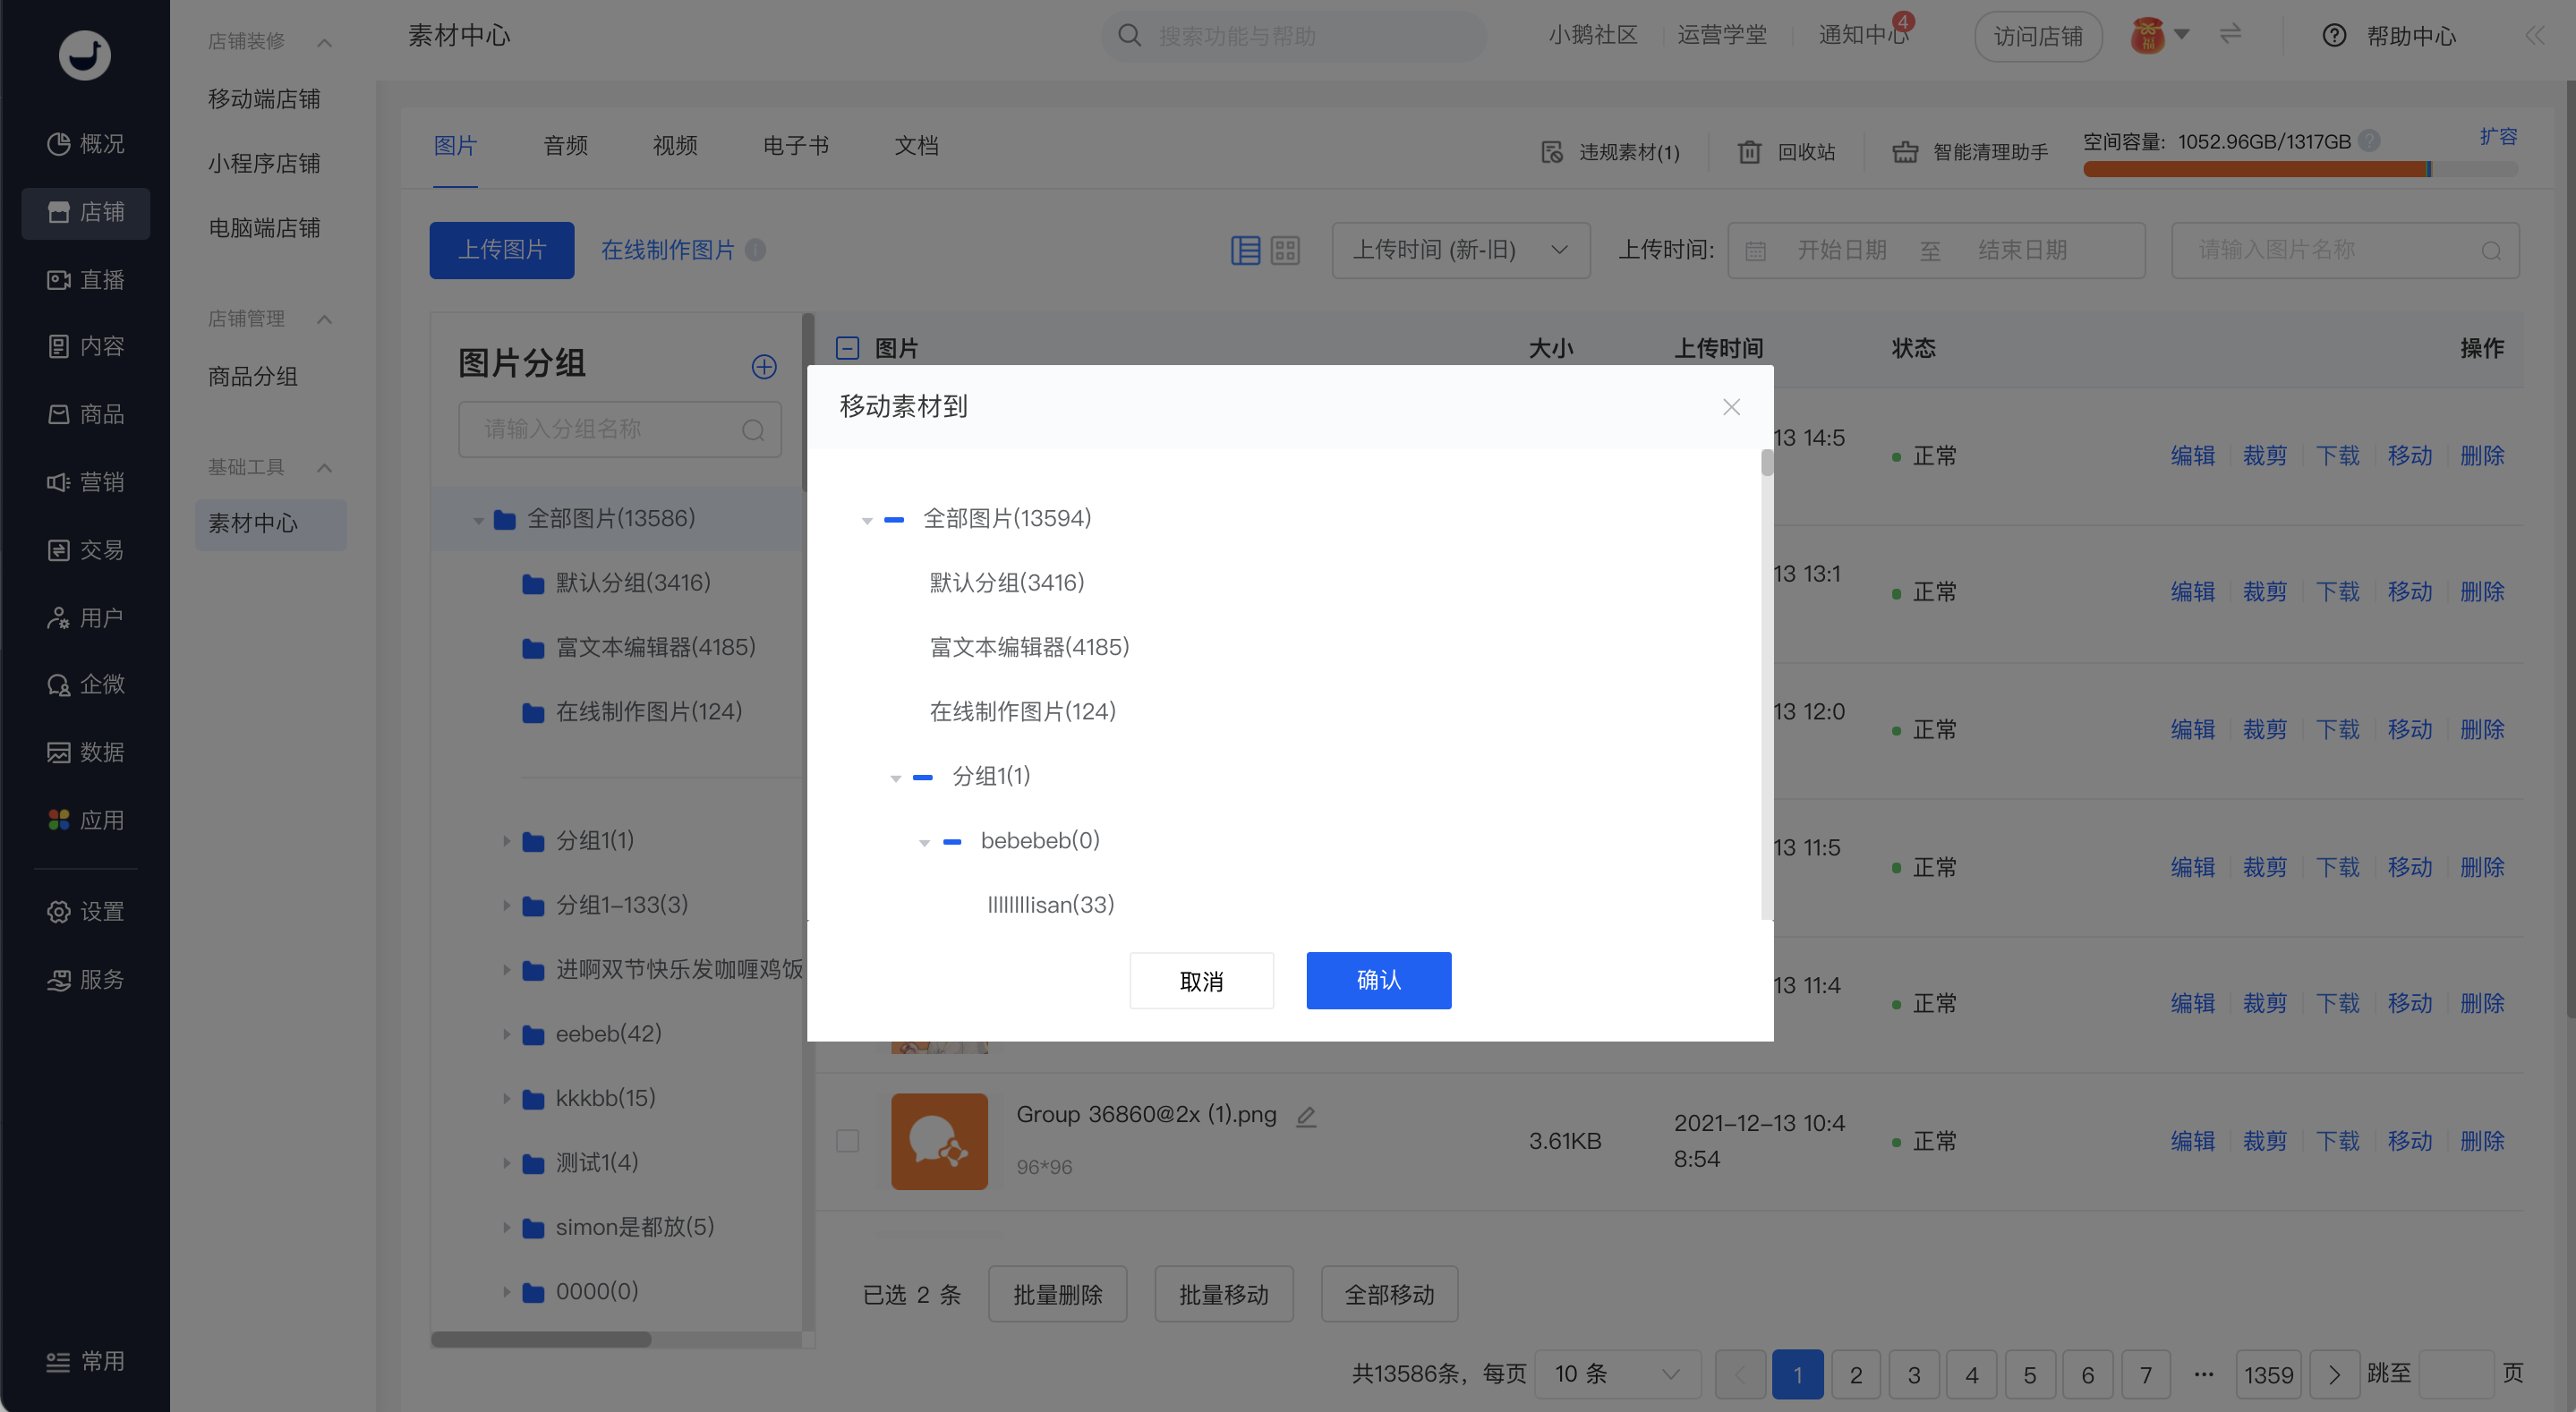Click the 取消 button in dialog
Viewport: 2576px width, 1412px height.
click(1202, 980)
